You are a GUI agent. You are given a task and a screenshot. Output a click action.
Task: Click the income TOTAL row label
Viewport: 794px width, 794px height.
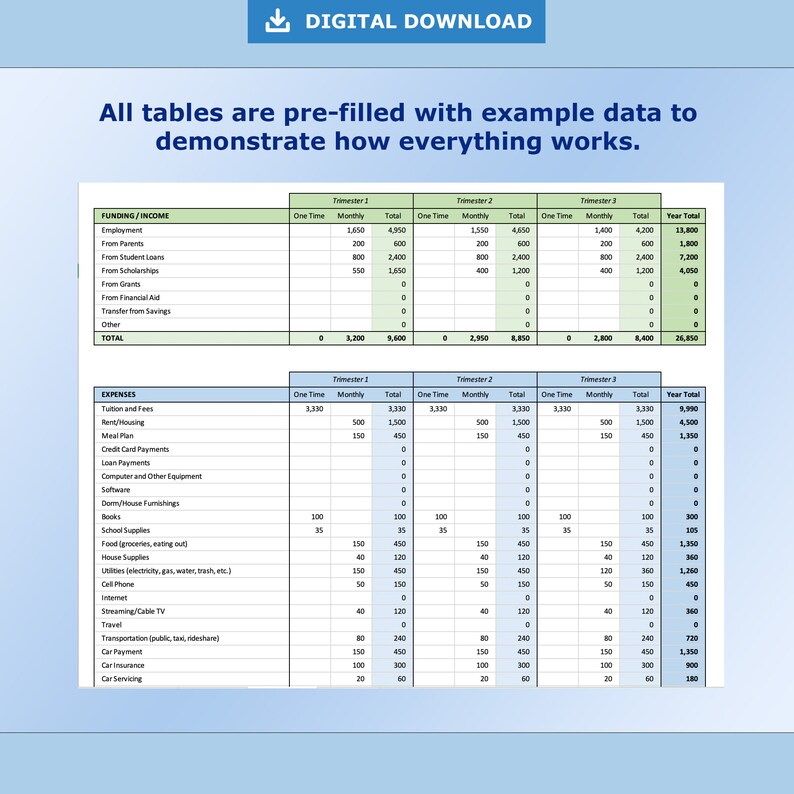click(112, 338)
